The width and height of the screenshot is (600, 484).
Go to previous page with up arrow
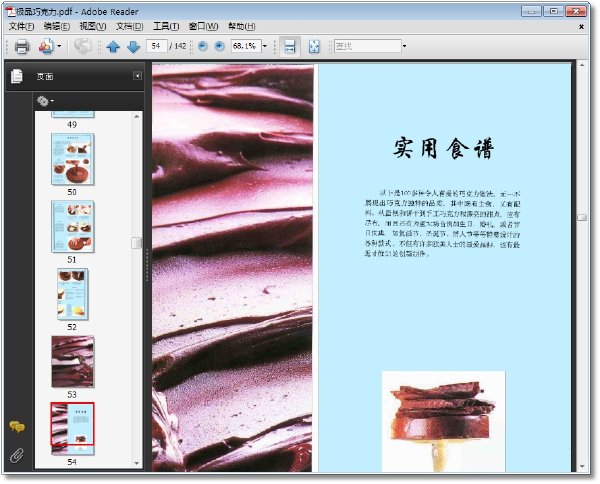pos(113,47)
